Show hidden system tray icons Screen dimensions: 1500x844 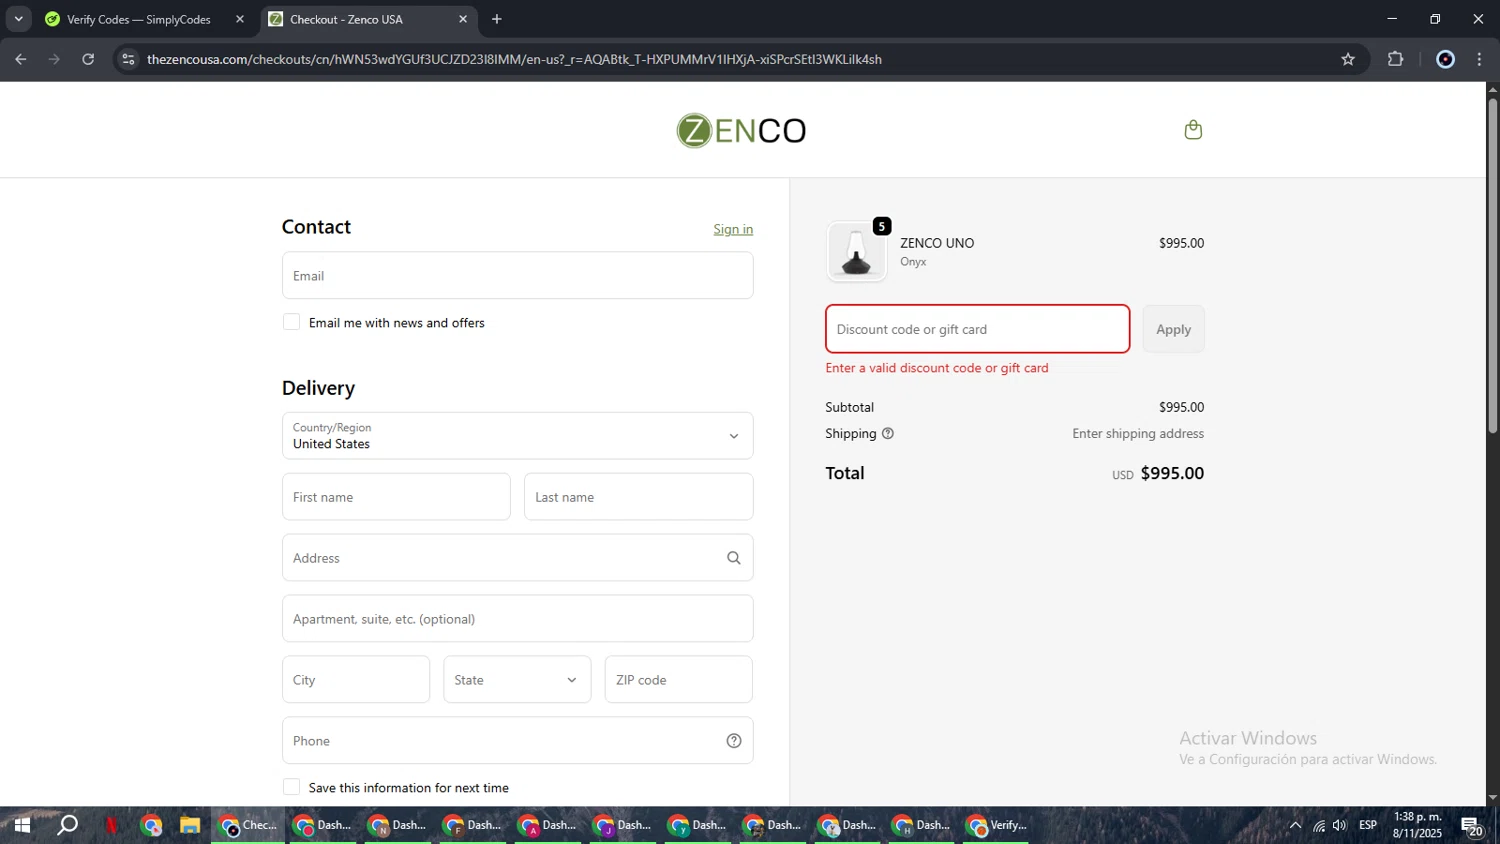coord(1295,825)
